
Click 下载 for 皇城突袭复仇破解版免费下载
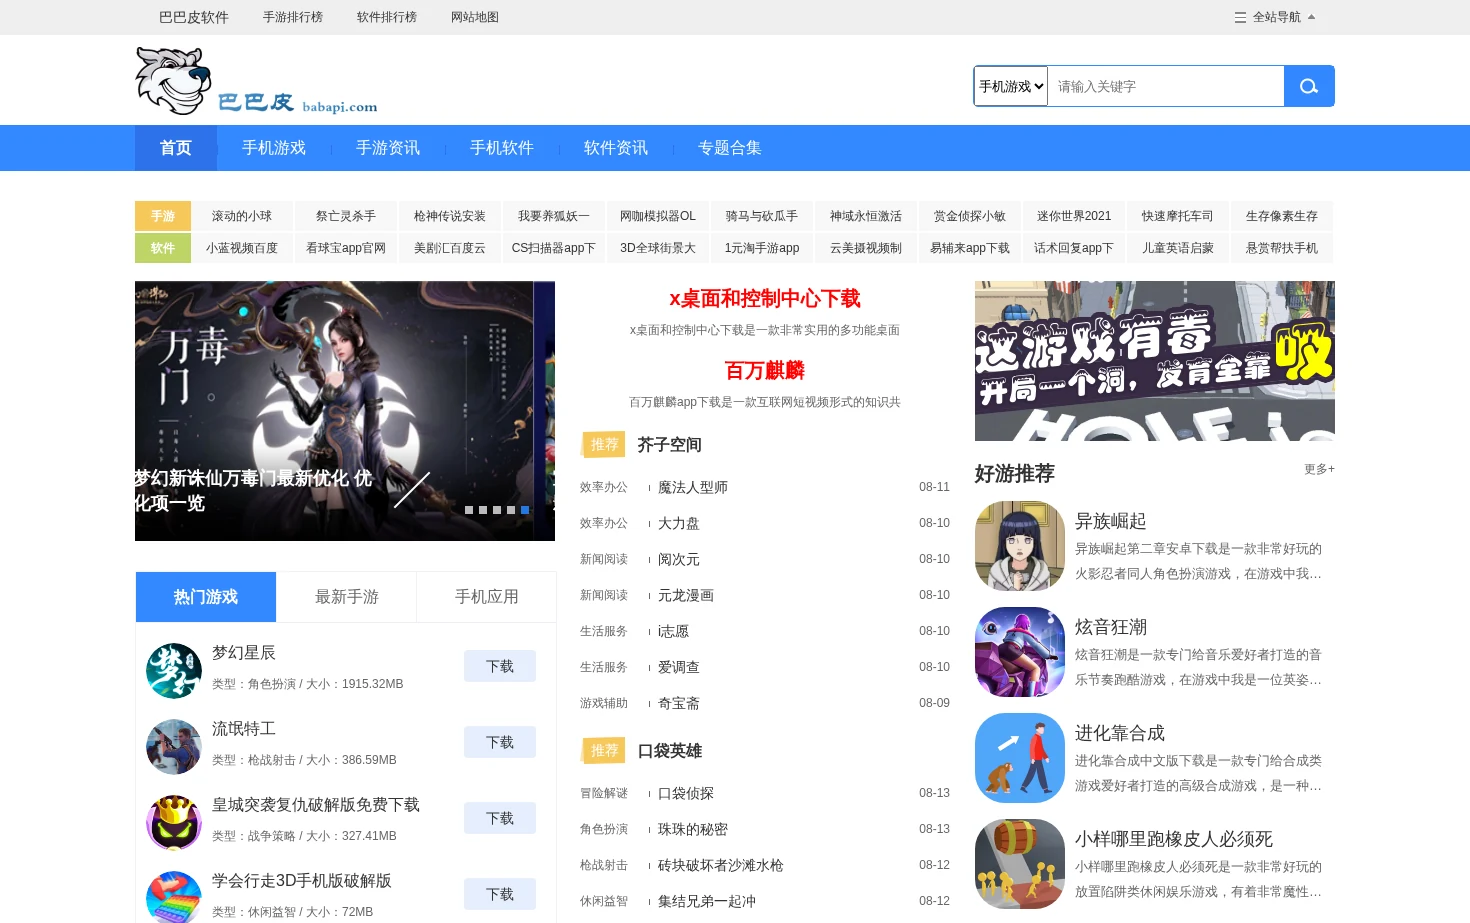pyautogui.click(x=500, y=818)
